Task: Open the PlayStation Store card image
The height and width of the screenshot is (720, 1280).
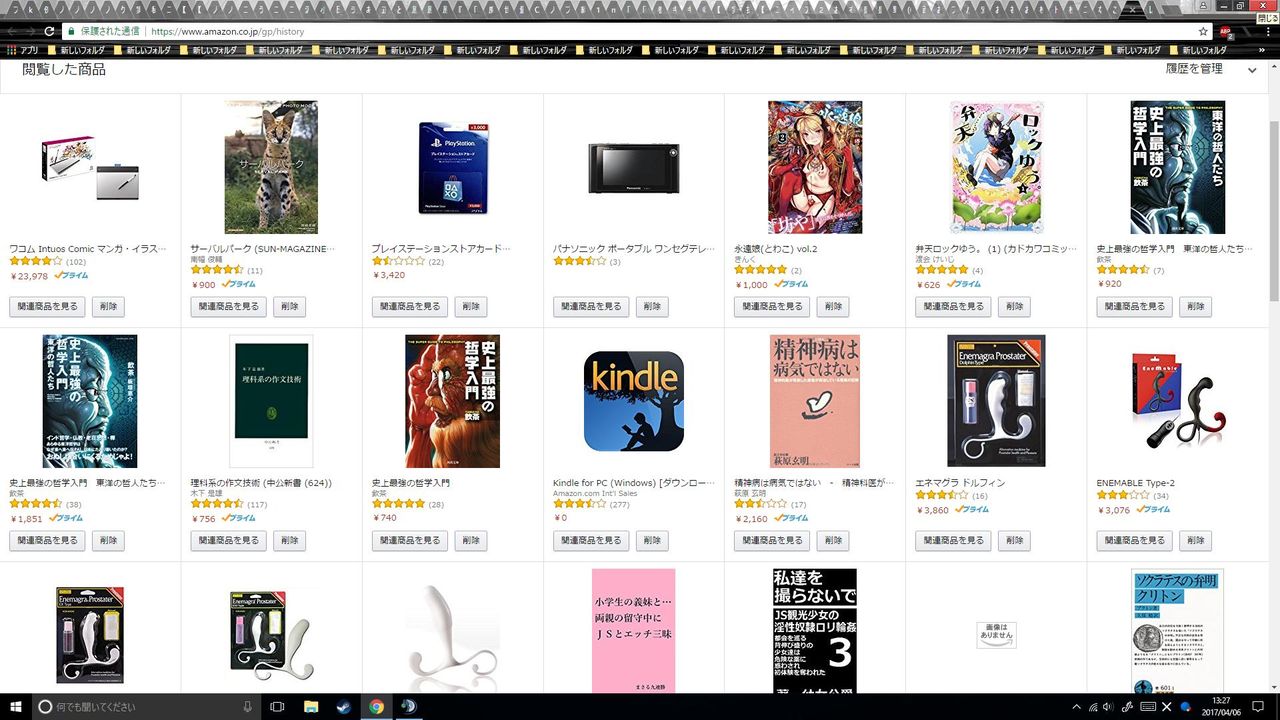Action: [453, 167]
